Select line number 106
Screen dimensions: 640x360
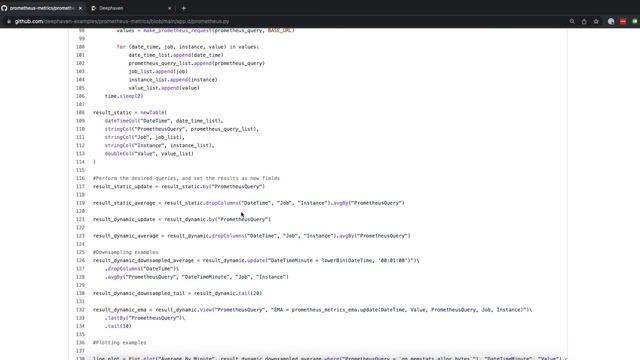pyautogui.click(x=80, y=96)
